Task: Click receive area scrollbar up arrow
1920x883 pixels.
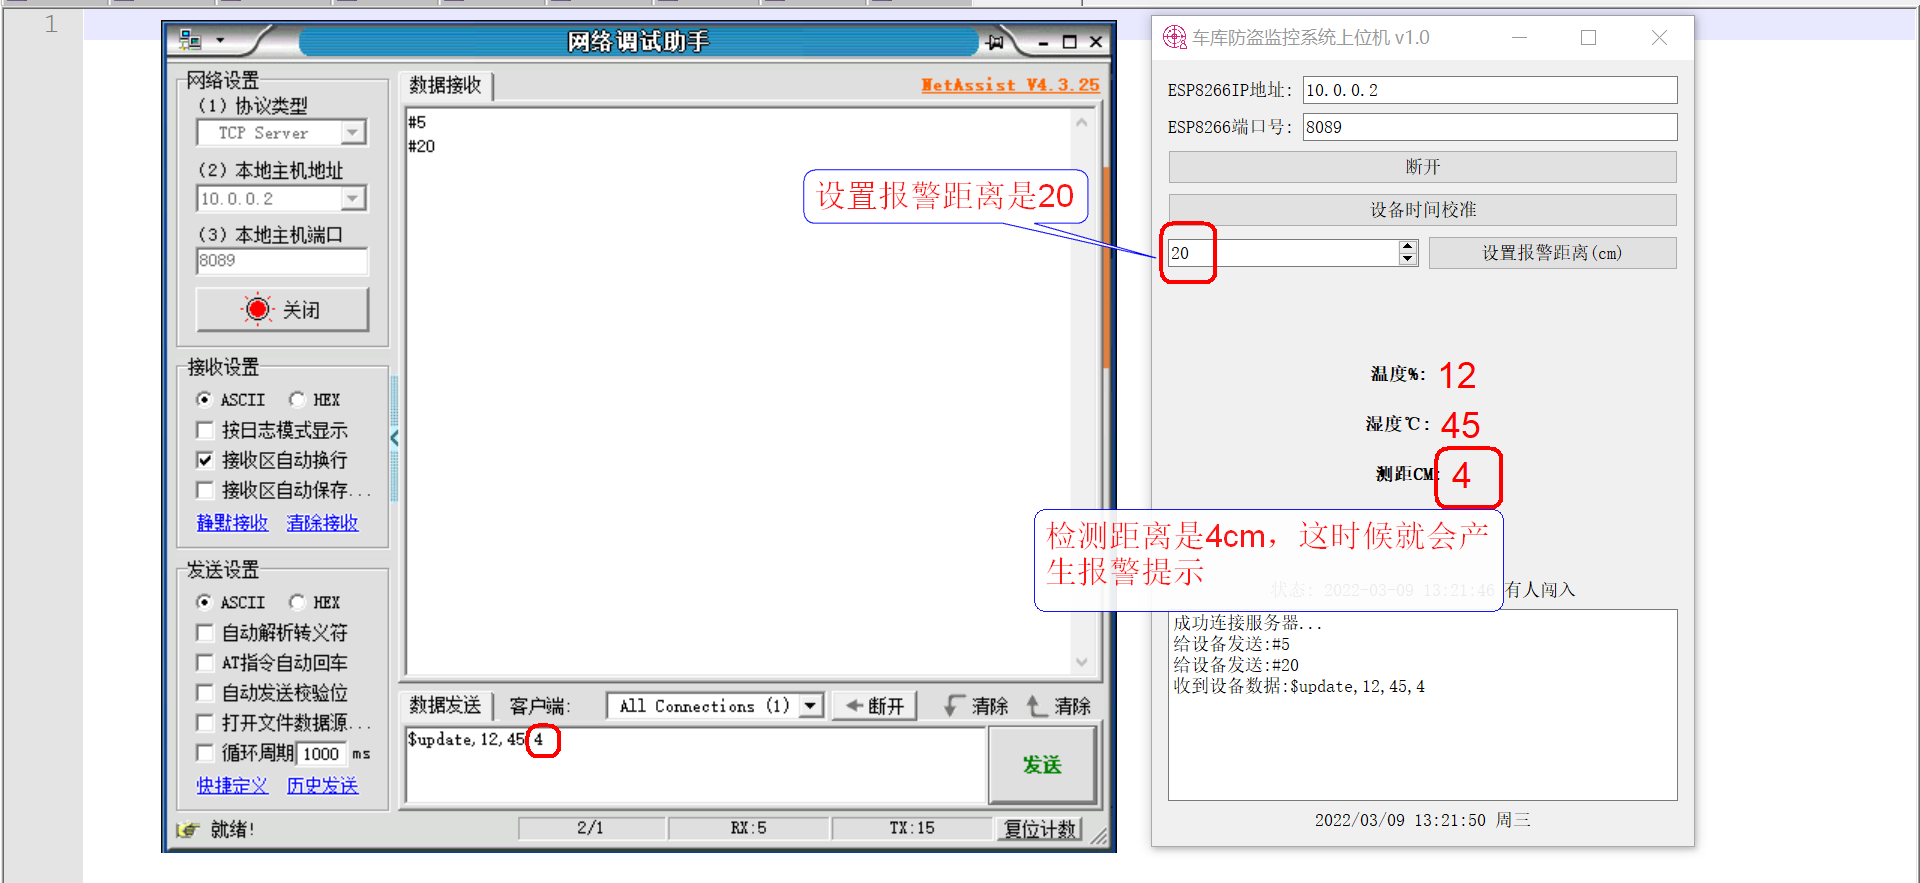Action: pyautogui.click(x=1082, y=123)
